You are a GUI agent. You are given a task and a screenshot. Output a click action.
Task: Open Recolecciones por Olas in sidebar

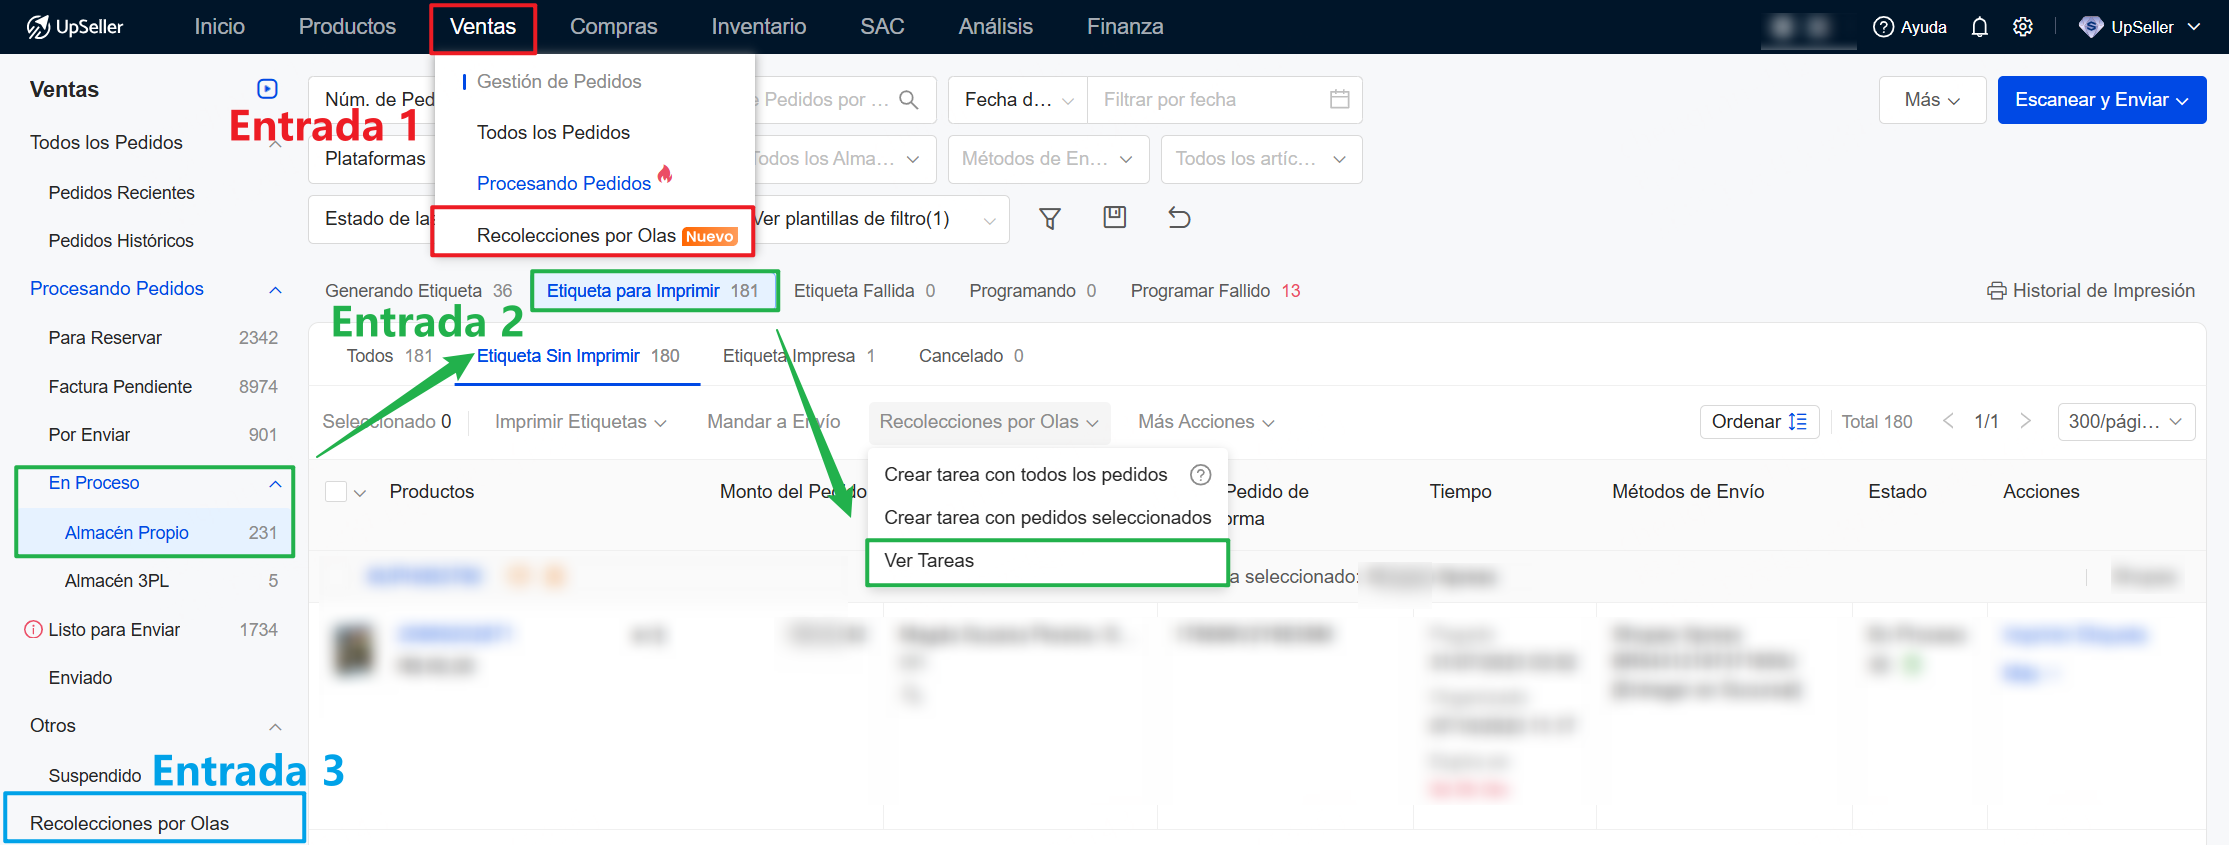click(130, 823)
